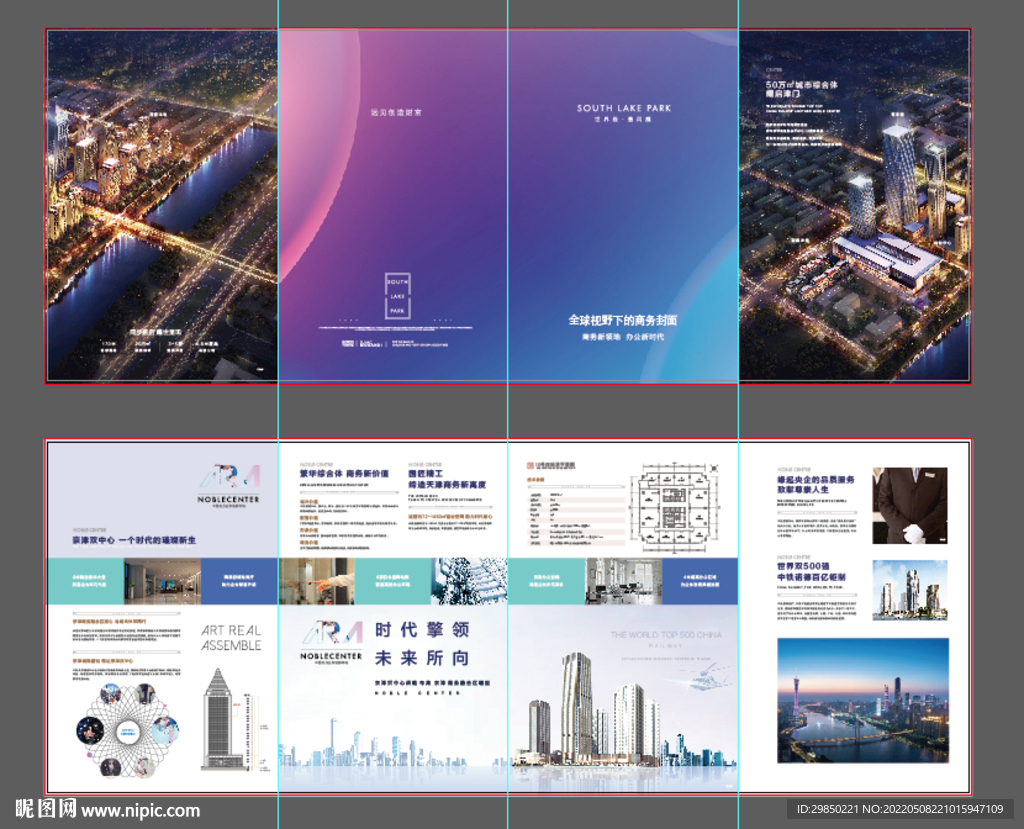
Task: Click the 全球视野下的商务封面 headline
Action: click(x=622, y=320)
